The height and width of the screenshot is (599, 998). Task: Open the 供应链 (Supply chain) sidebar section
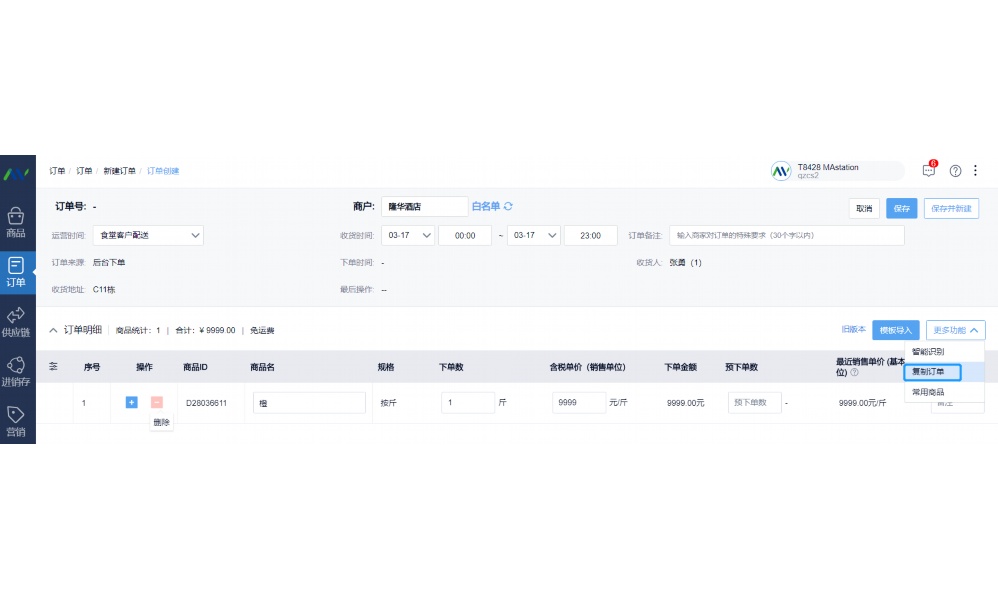[x=16, y=322]
